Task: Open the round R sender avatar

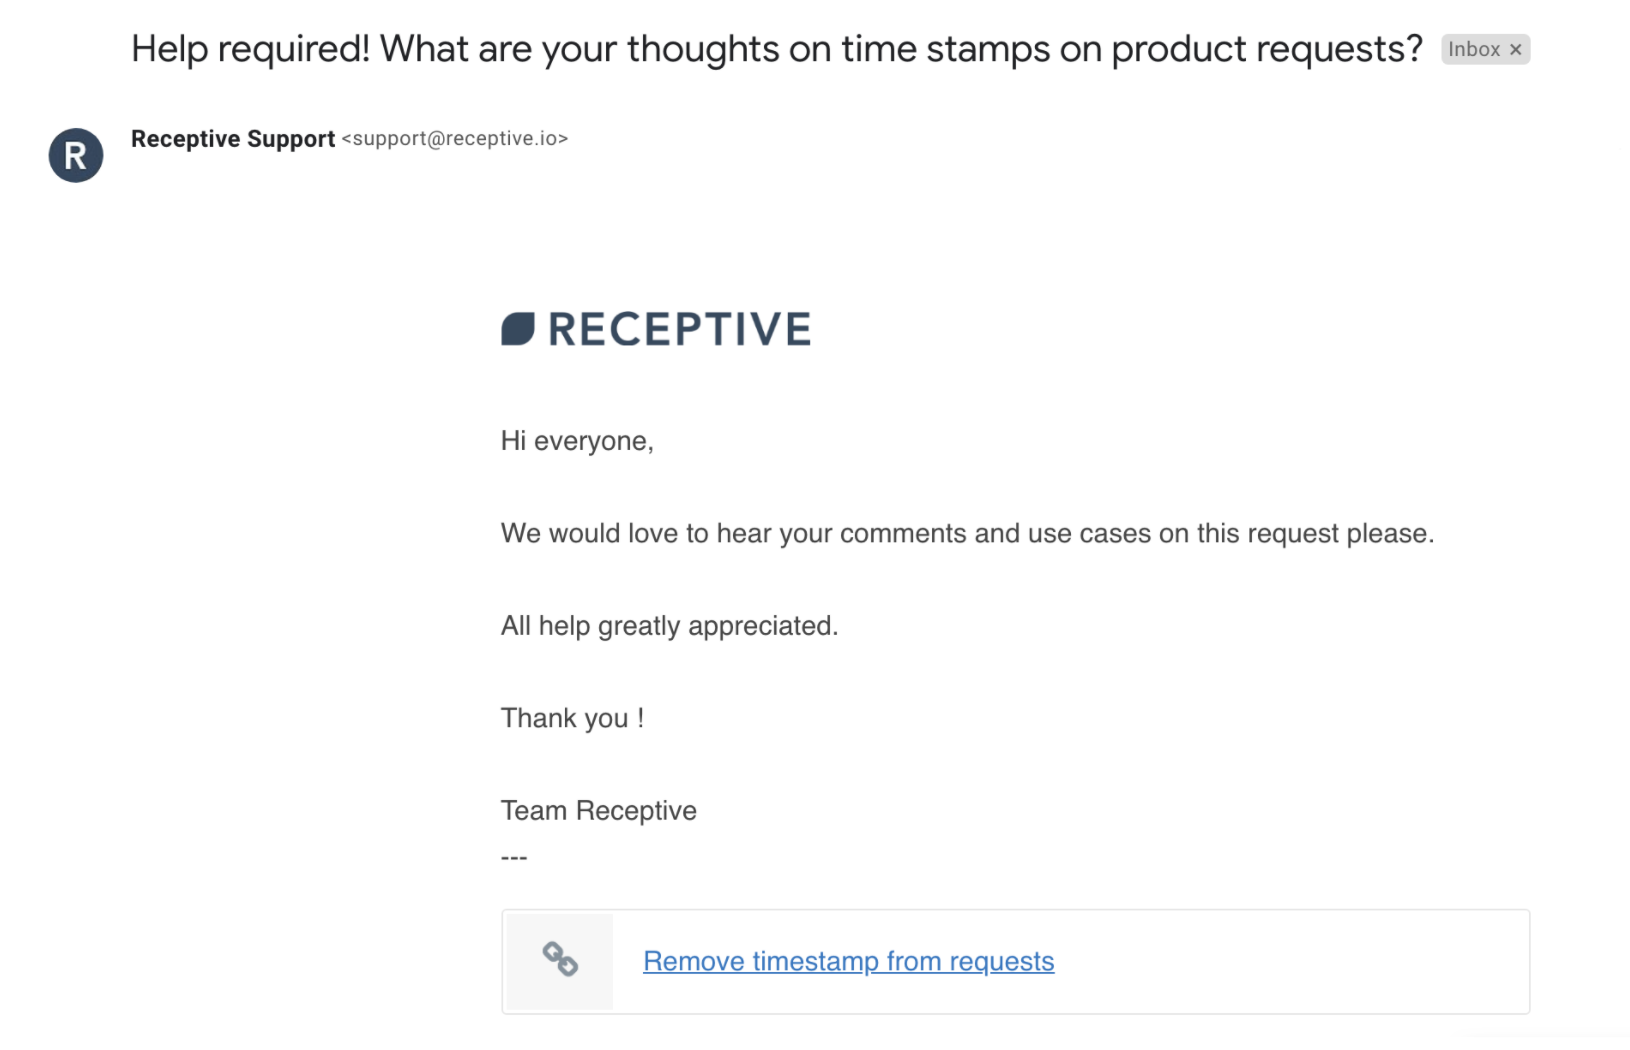Action: click(76, 155)
